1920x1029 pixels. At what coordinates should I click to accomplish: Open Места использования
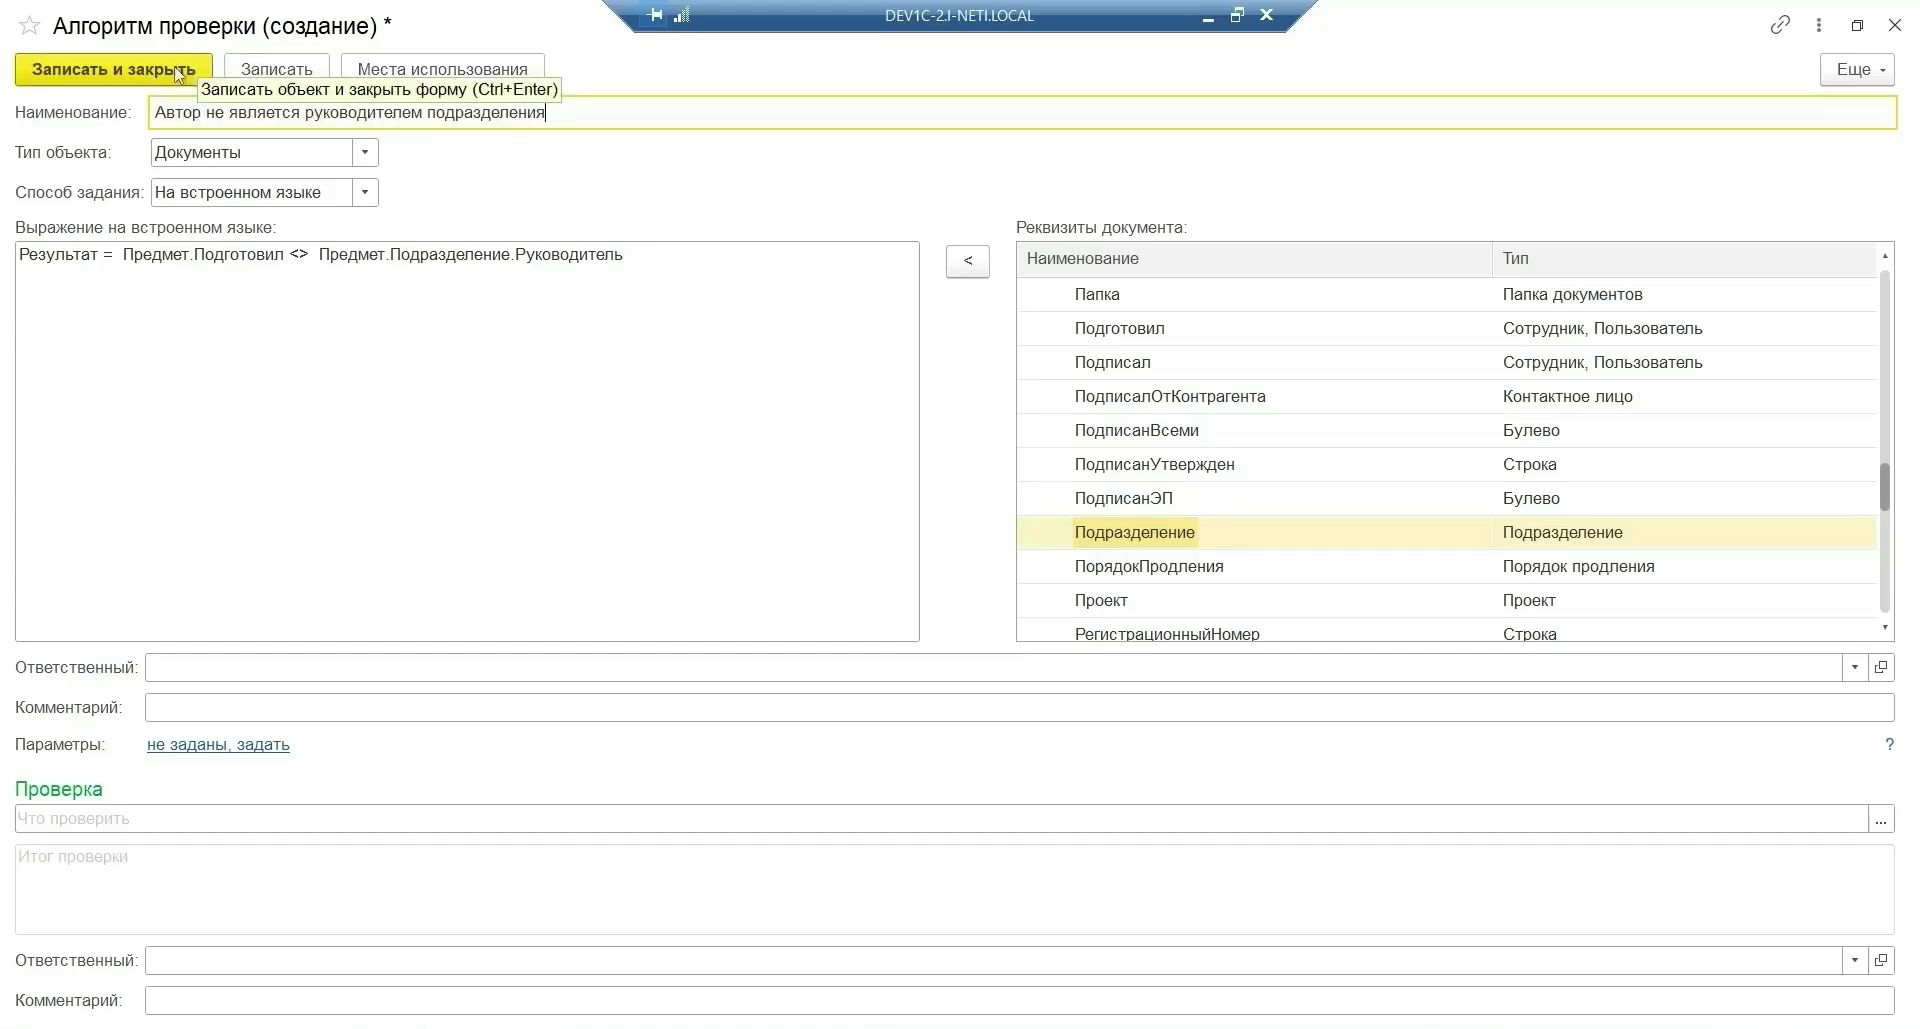(x=442, y=69)
